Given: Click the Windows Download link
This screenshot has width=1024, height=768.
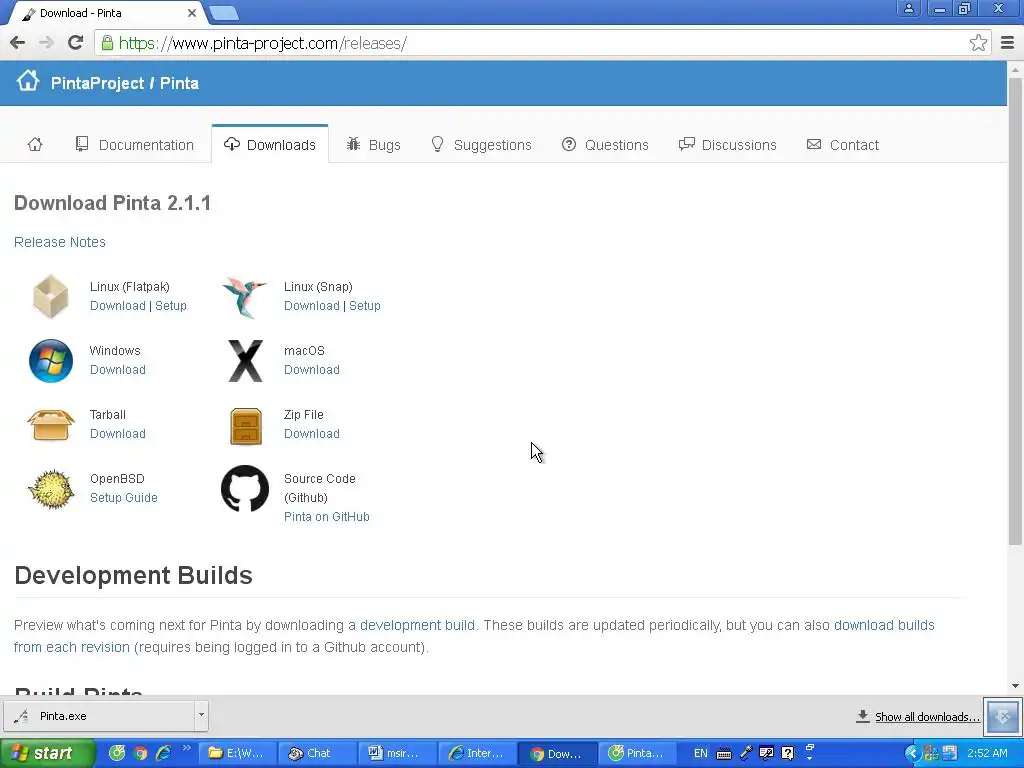Looking at the screenshot, I should tap(118, 370).
